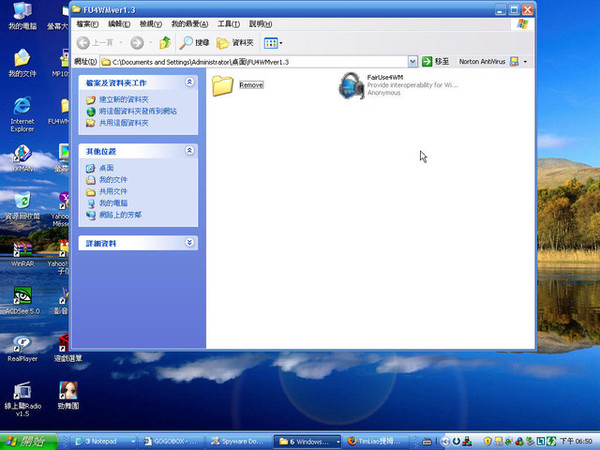Open the 檢視(V) View menu
The image size is (600, 450).
pyautogui.click(x=150, y=24)
